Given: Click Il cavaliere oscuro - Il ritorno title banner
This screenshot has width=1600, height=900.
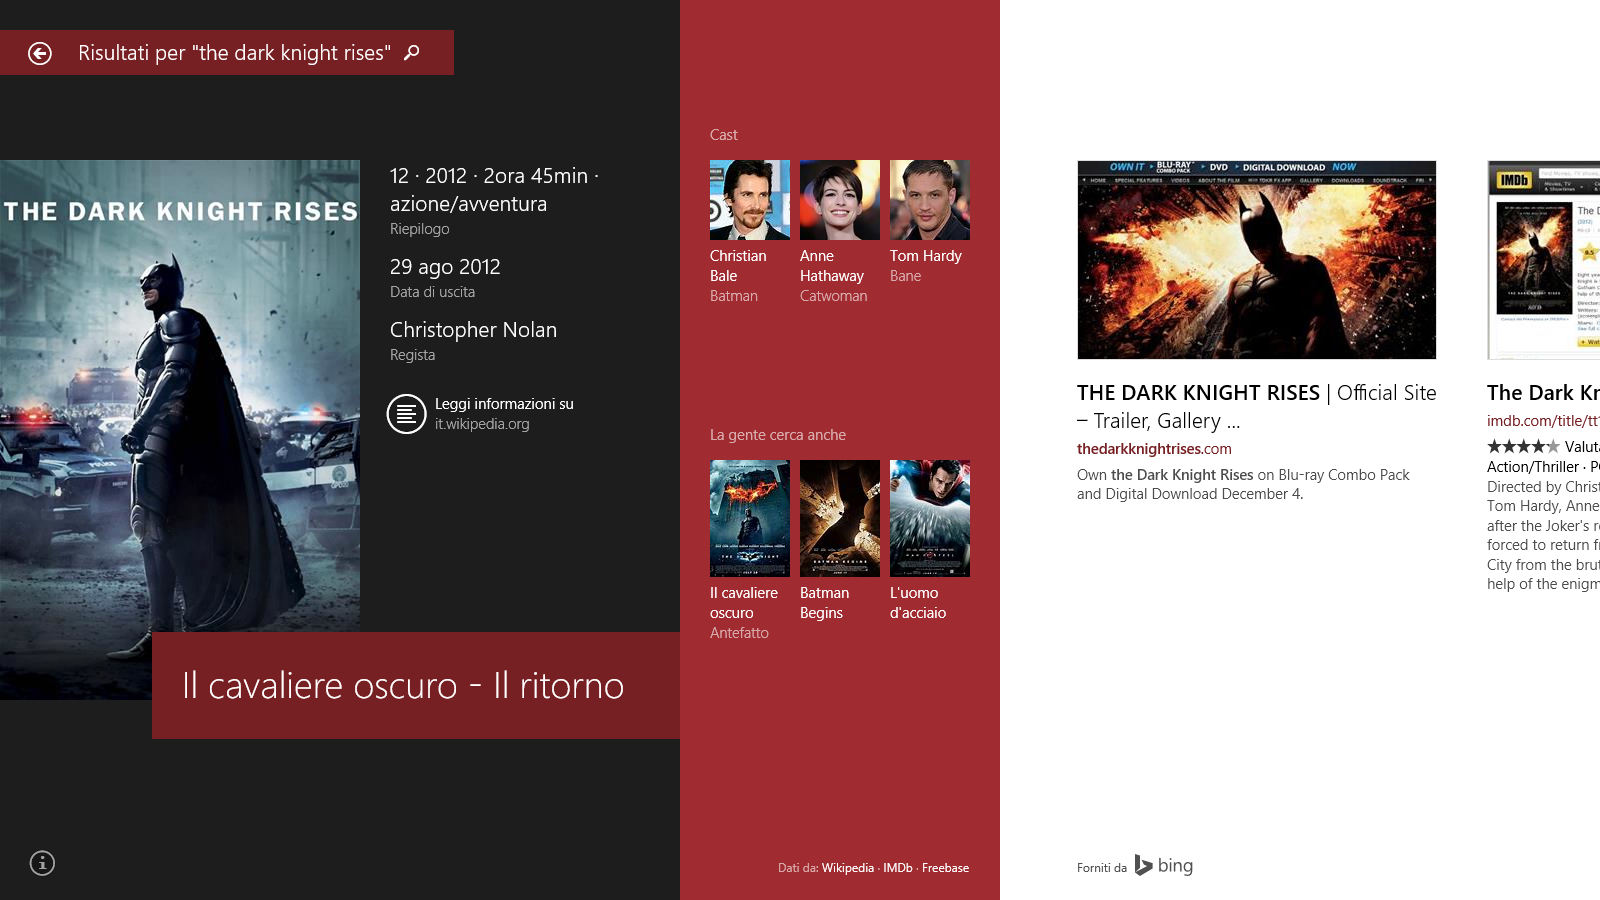Looking at the screenshot, I should 416,686.
